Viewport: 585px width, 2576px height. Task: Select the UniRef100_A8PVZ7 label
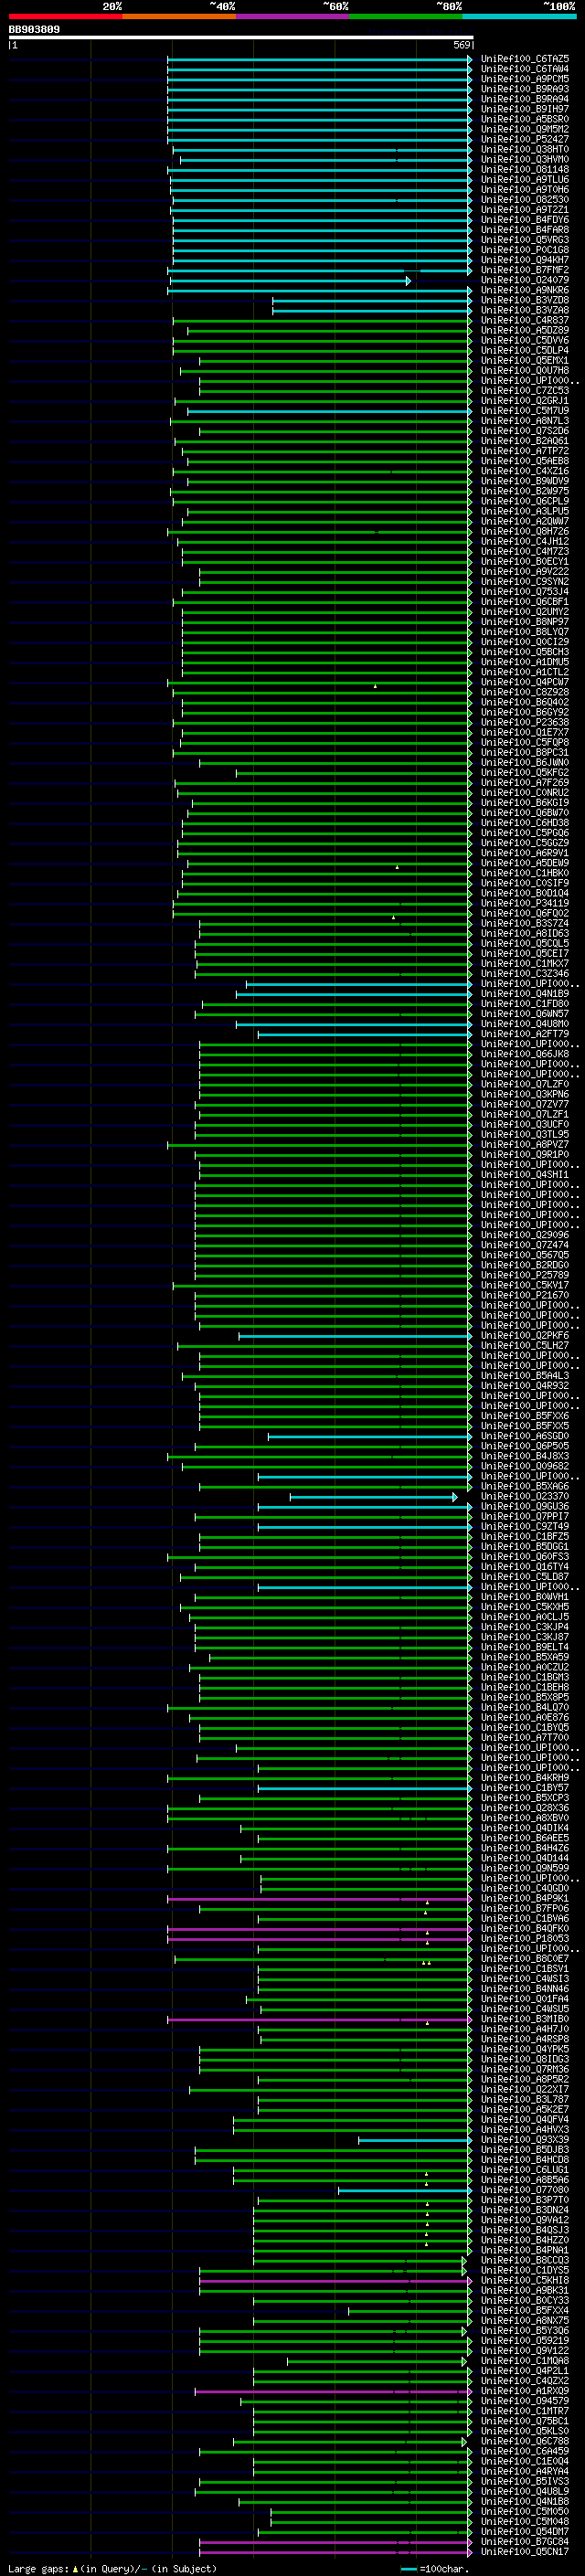point(525,1145)
